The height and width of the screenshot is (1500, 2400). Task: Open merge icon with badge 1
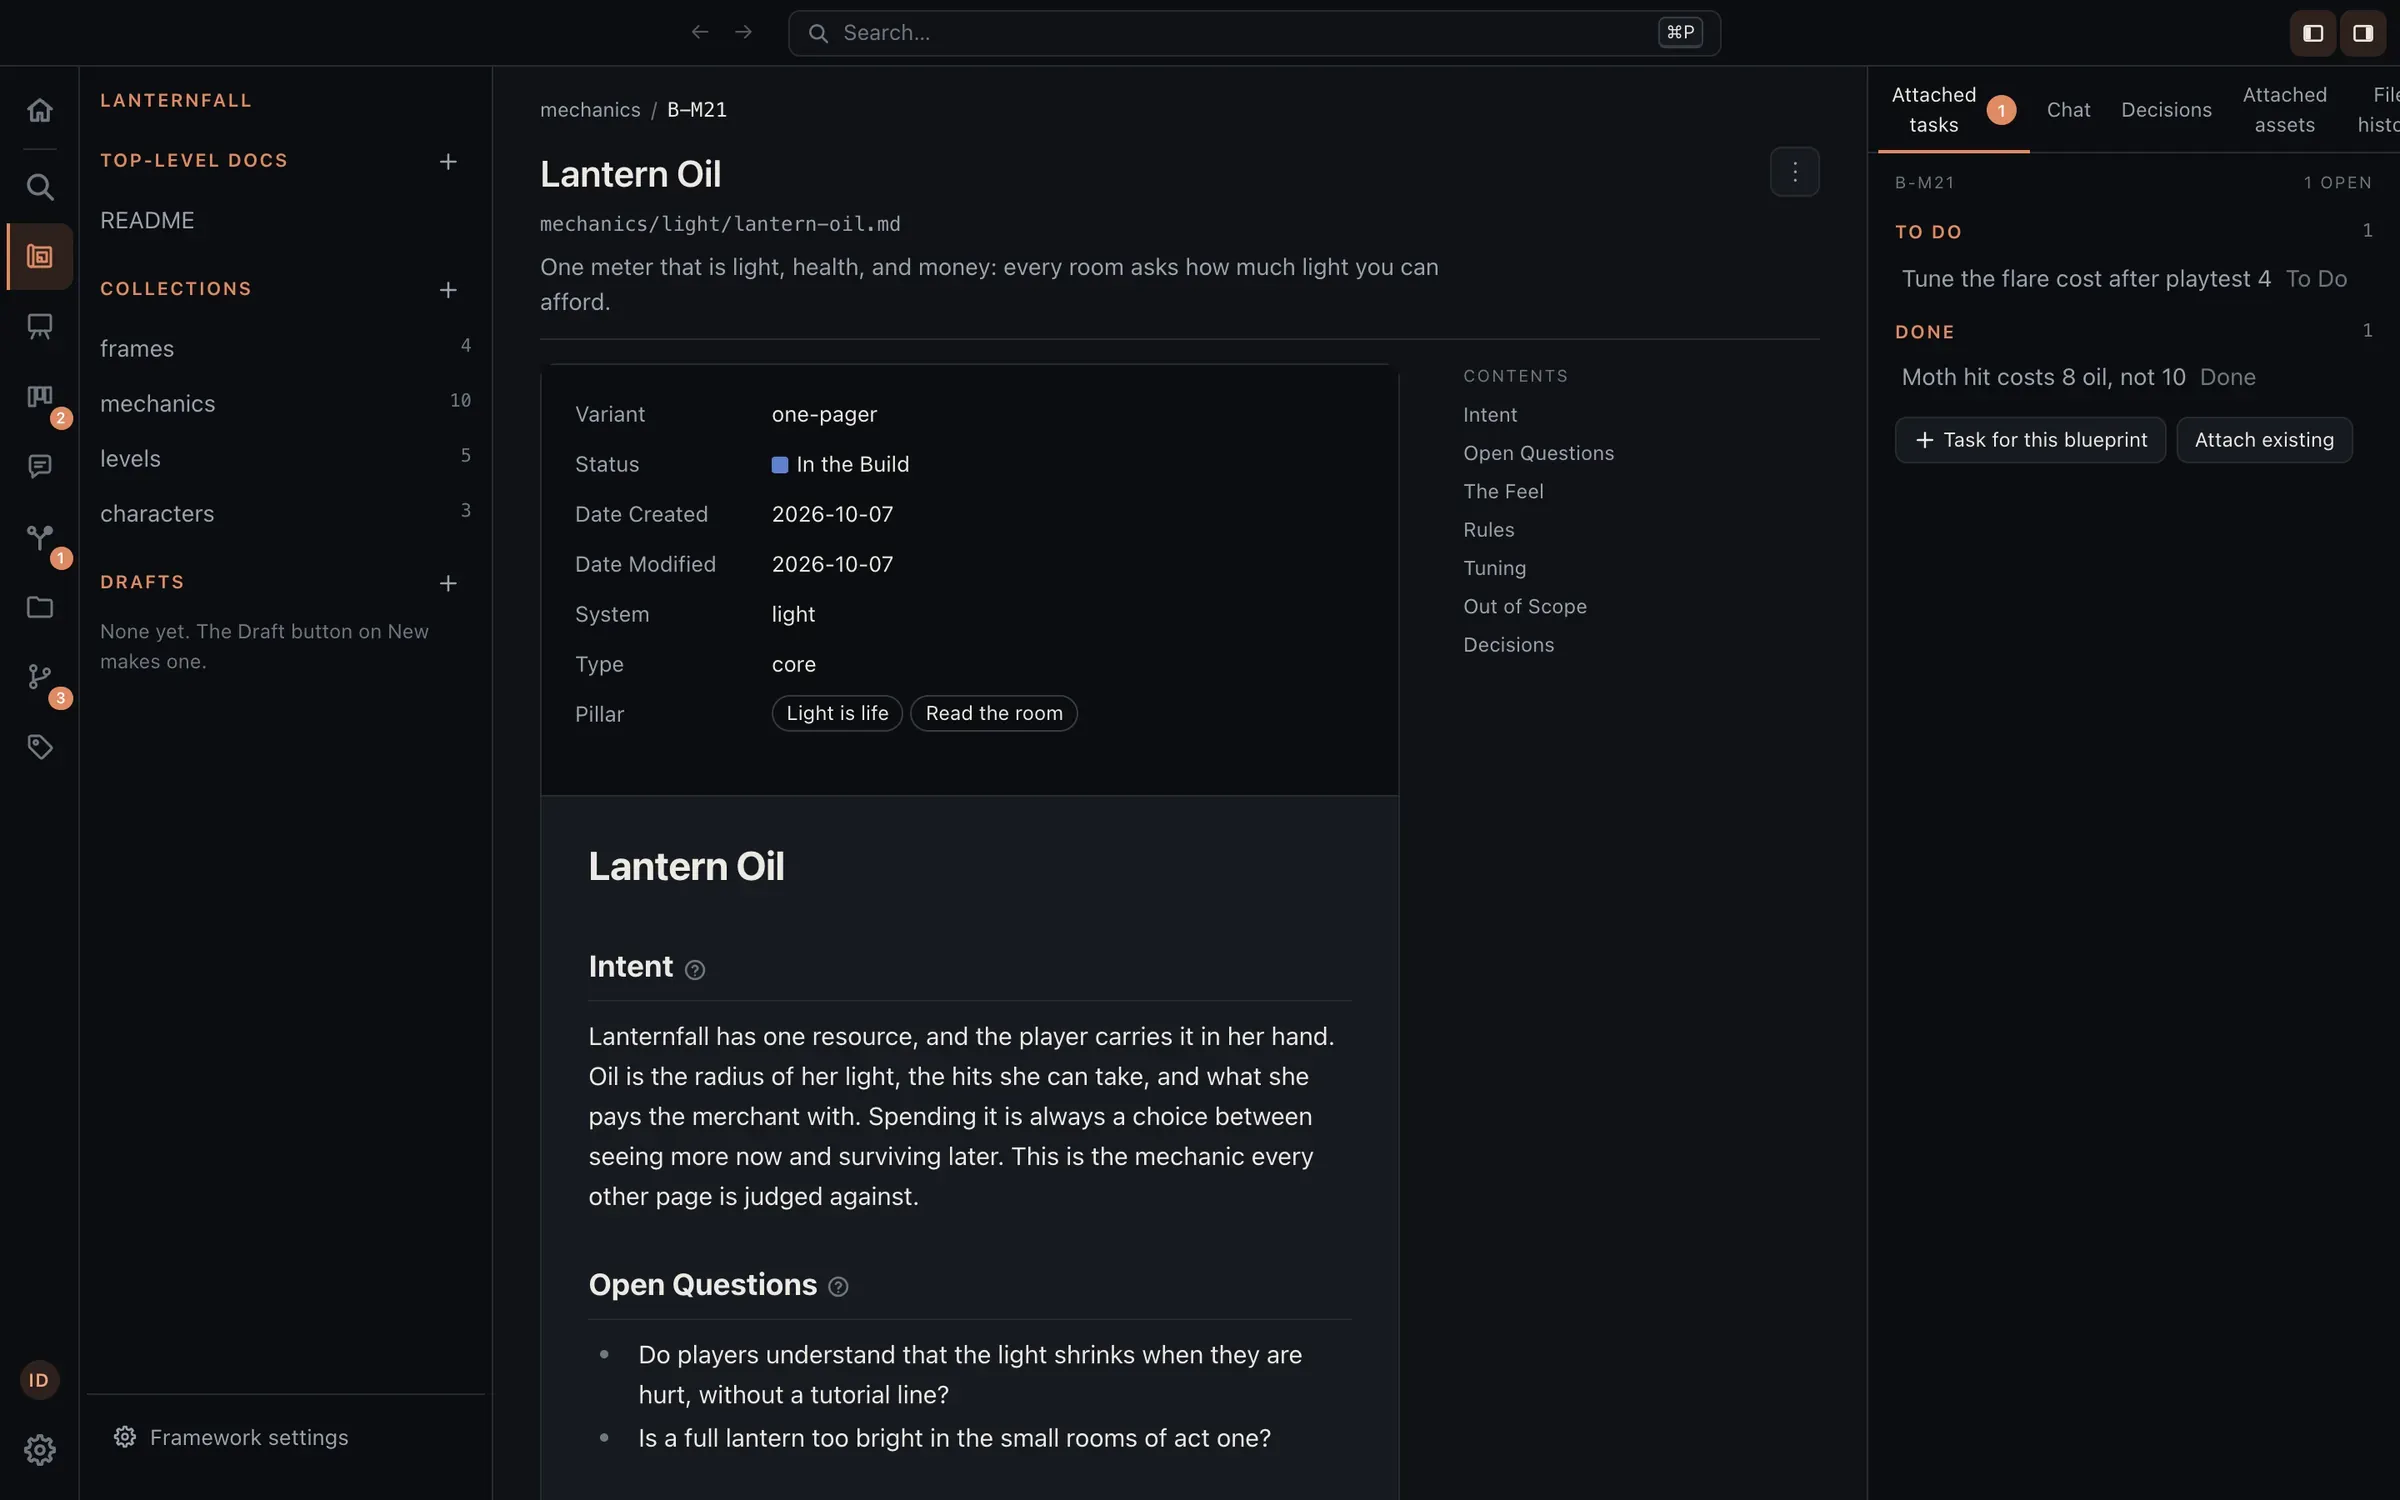tap(39, 537)
